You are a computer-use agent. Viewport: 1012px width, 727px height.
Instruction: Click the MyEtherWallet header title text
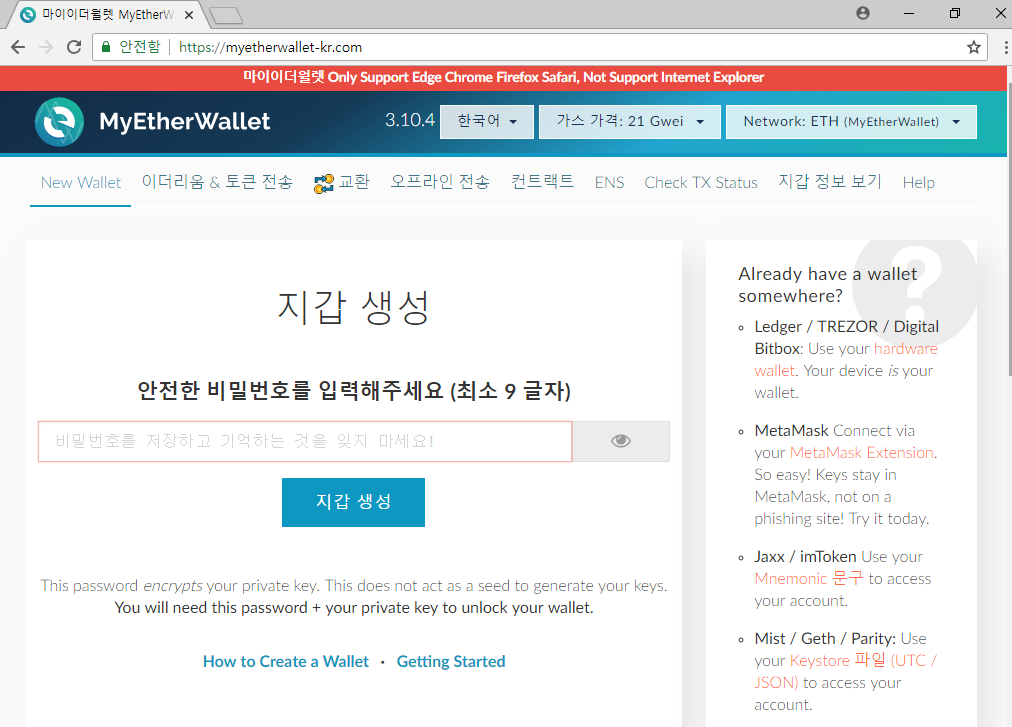tap(185, 121)
